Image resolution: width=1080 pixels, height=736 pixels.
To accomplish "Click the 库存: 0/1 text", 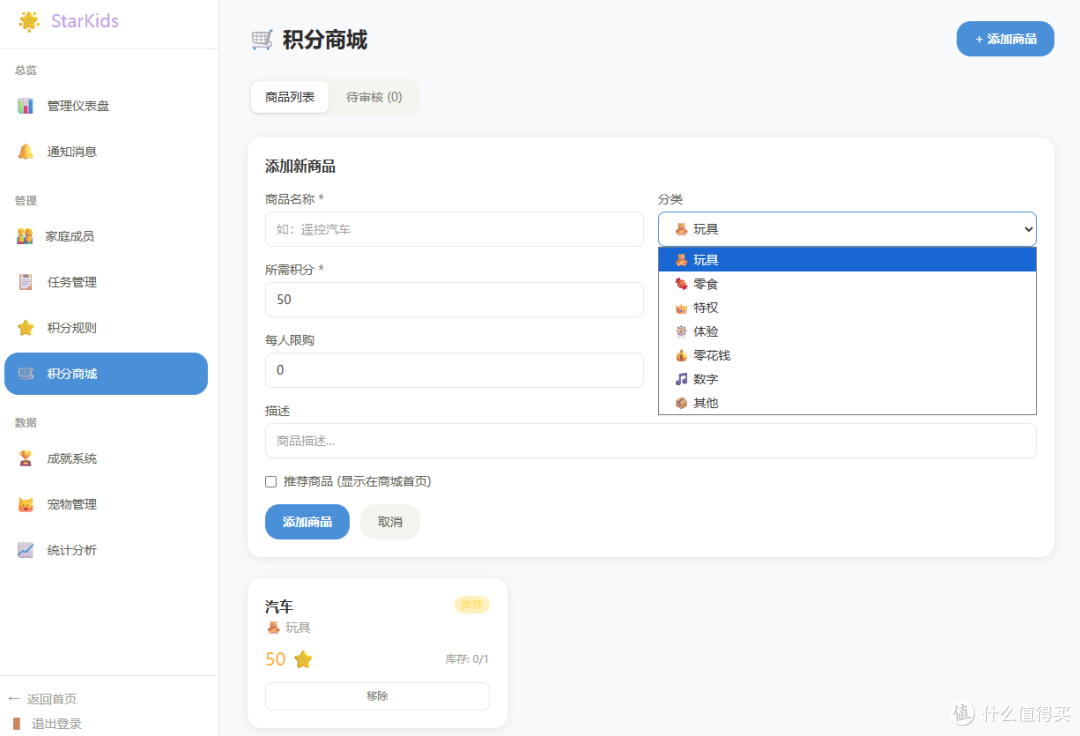I will [x=467, y=660].
